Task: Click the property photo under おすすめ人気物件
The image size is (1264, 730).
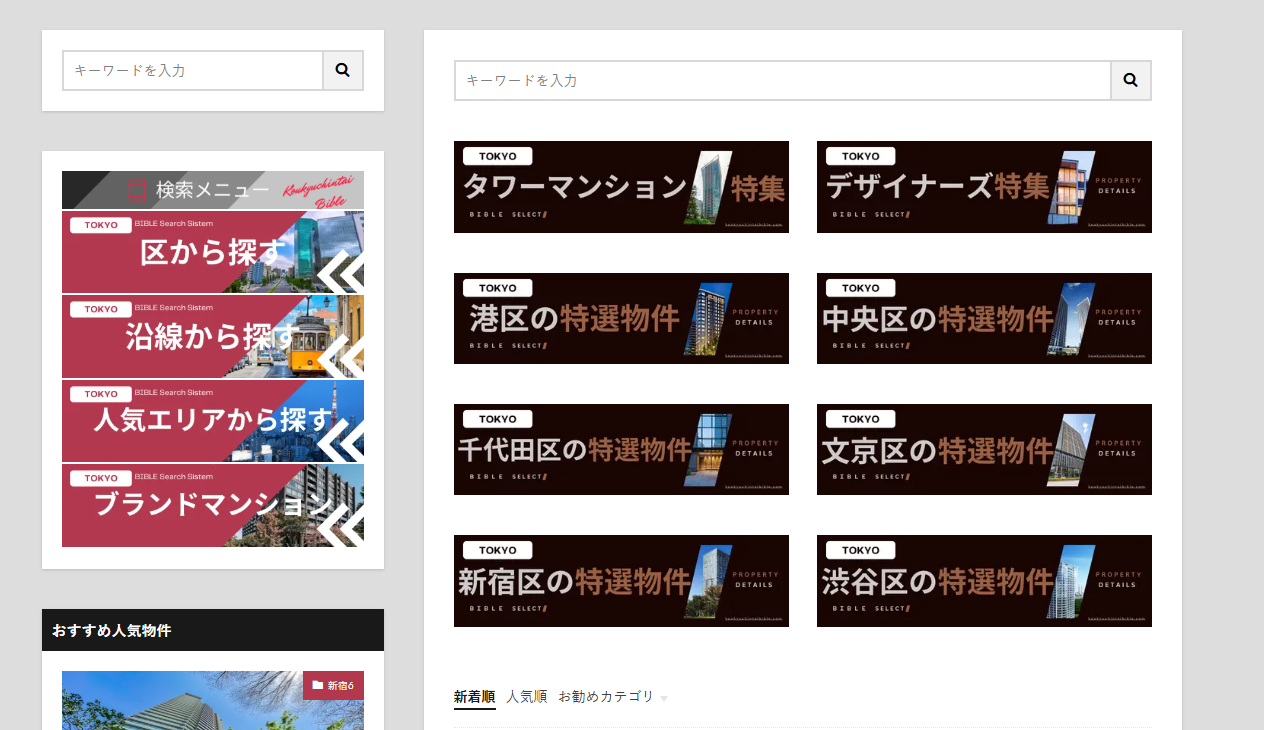Action: click(x=180, y=710)
